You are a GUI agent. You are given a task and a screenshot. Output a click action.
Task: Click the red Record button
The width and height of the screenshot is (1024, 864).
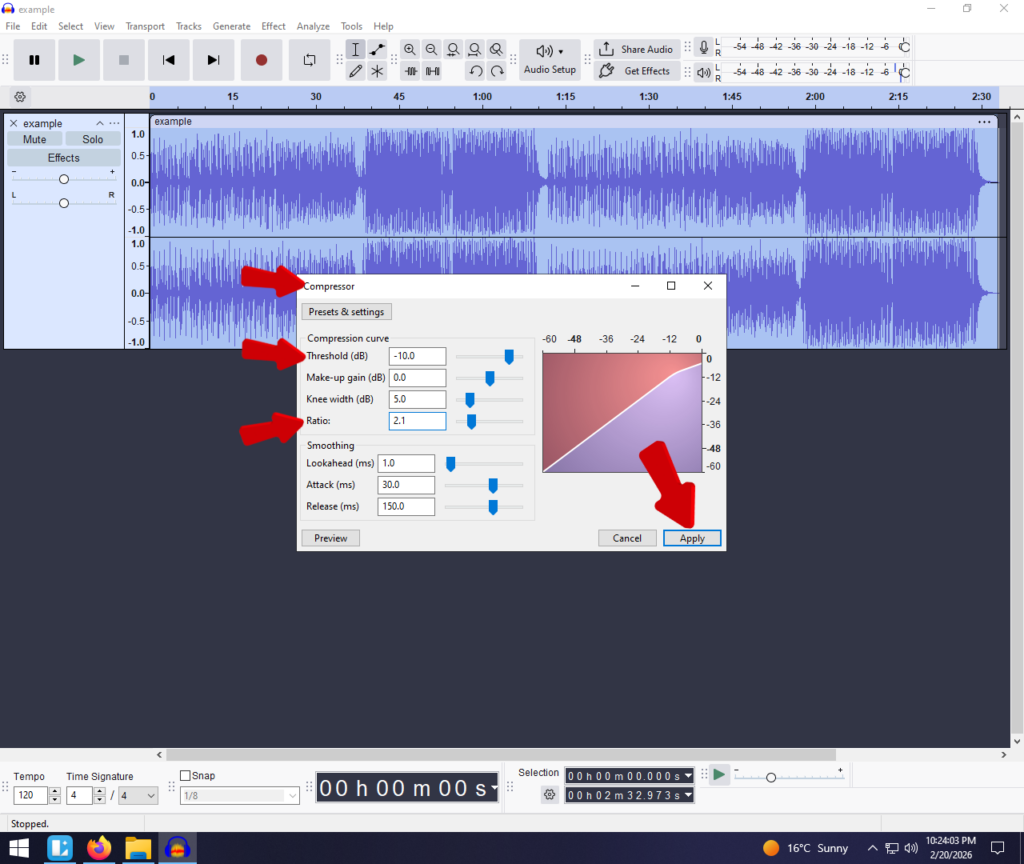[261, 60]
